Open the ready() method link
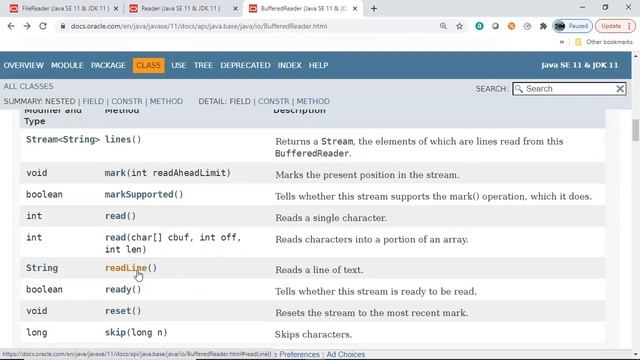 pos(118,290)
